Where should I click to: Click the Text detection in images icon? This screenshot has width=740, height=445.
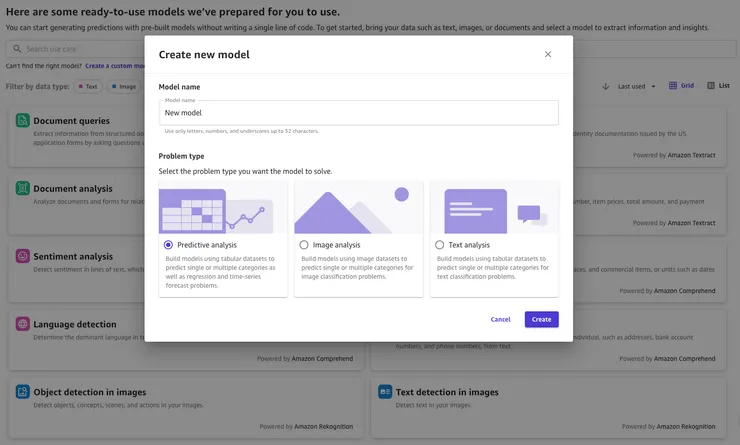[x=384, y=392]
